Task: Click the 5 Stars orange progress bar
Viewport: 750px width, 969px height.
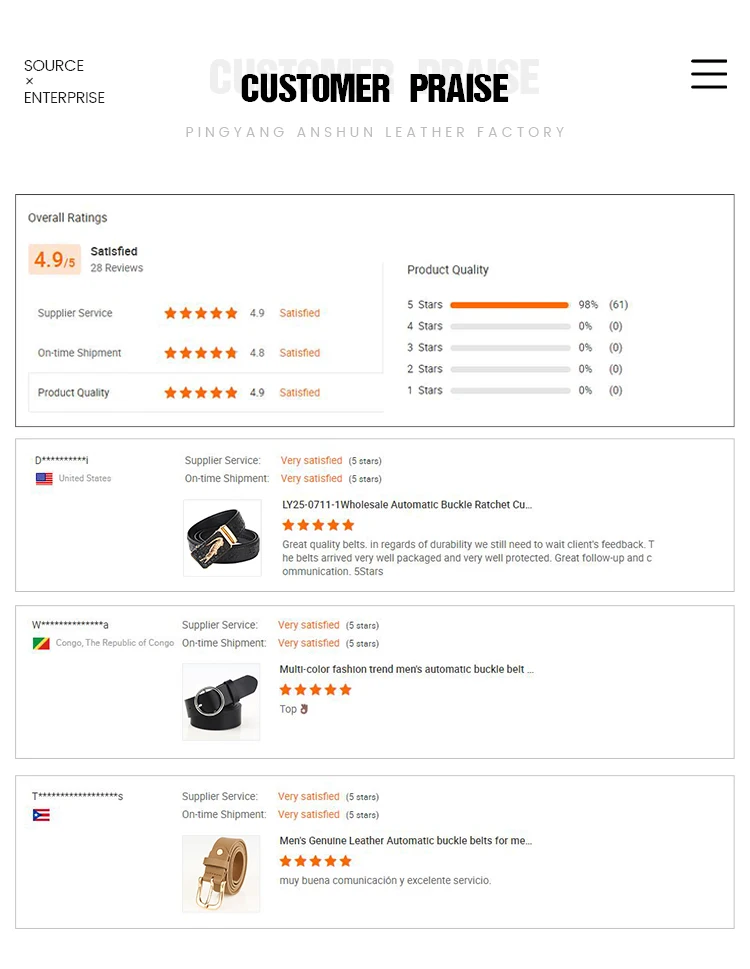Action: click(x=509, y=305)
